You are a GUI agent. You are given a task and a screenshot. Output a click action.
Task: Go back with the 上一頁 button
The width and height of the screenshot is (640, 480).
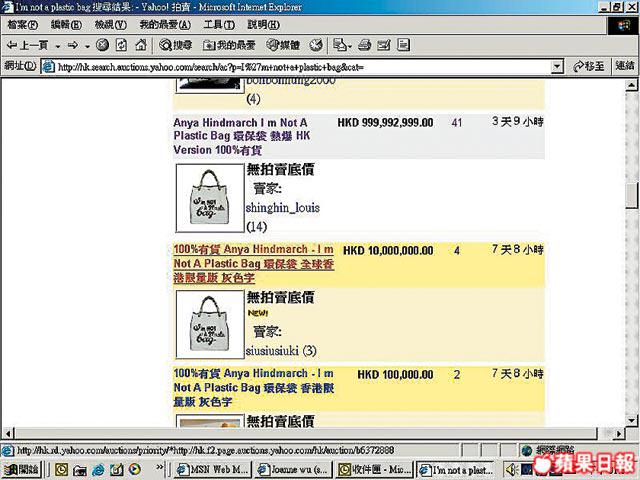click(x=27, y=45)
